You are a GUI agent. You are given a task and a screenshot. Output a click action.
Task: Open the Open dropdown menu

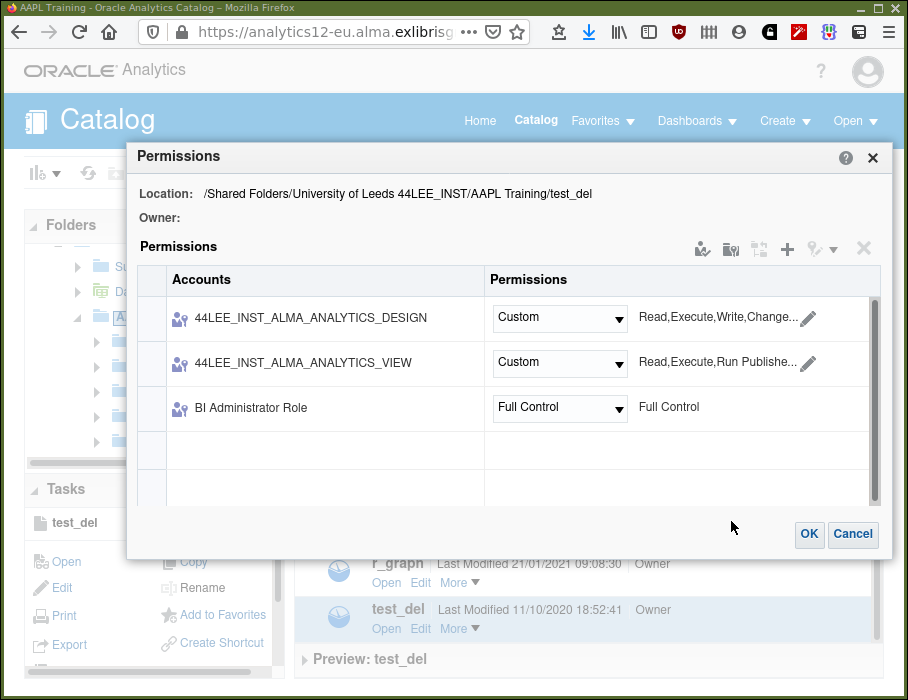(x=855, y=121)
